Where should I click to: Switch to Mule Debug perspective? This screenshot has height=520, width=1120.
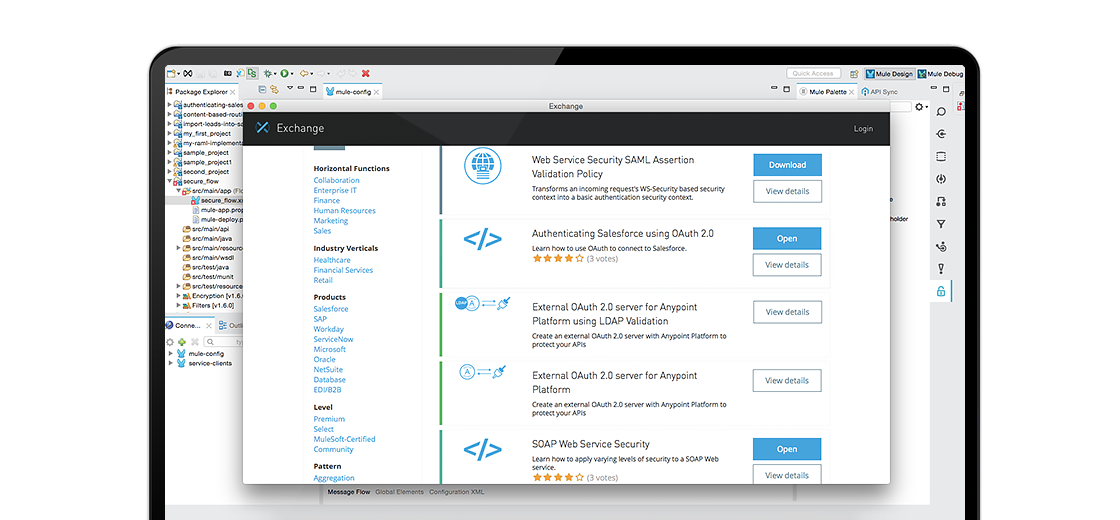point(940,74)
